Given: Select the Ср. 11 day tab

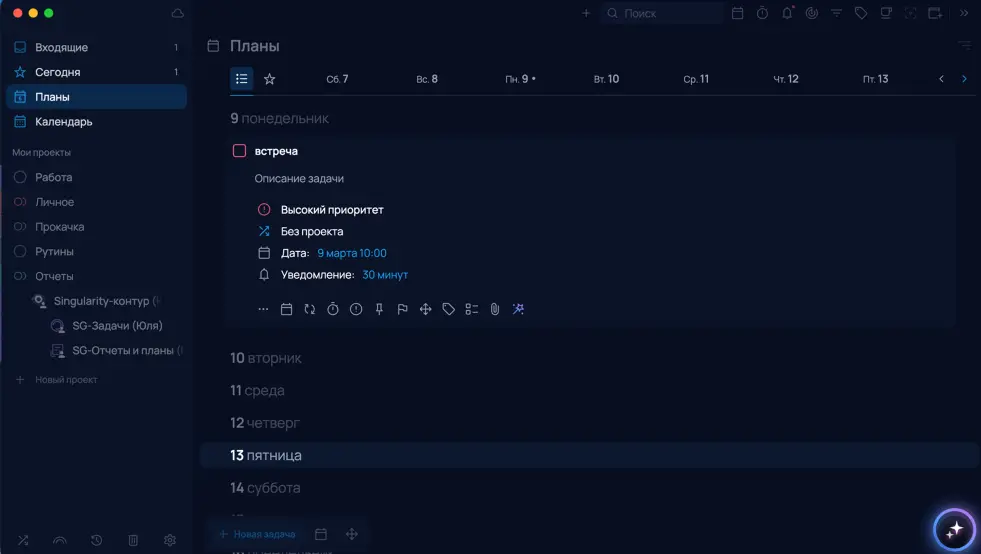Looking at the screenshot, I should pyautogui.click(x=696, y=79).
